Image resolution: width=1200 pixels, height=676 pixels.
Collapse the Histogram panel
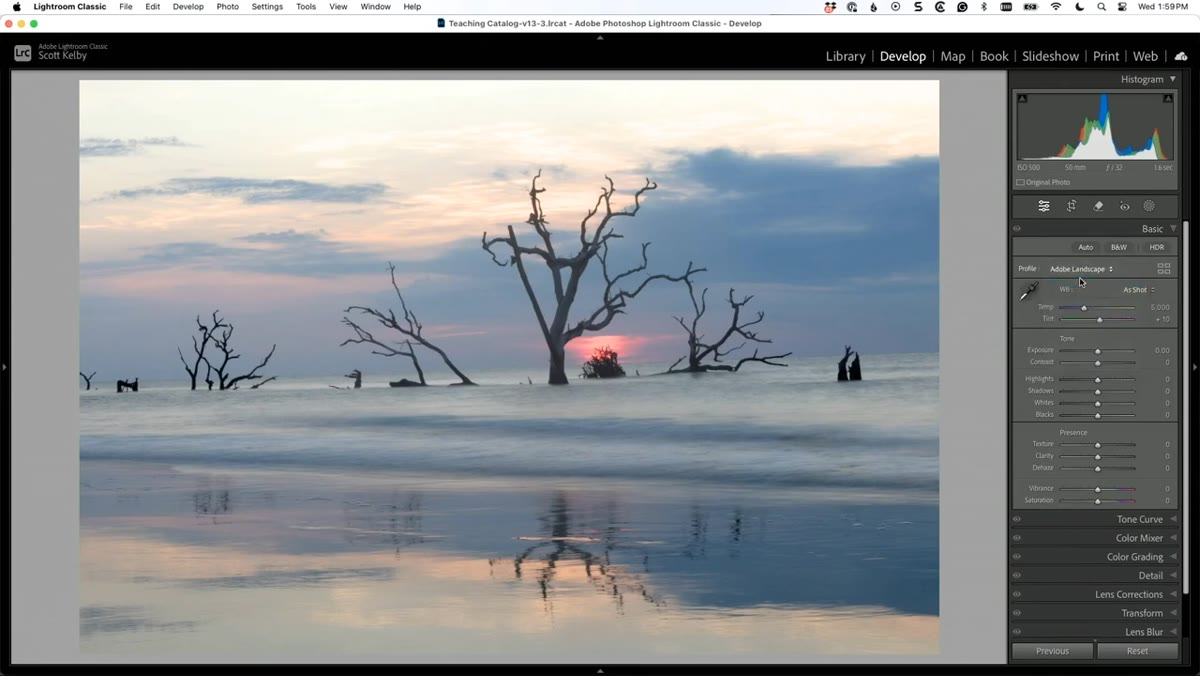(x=1173, y=79)
